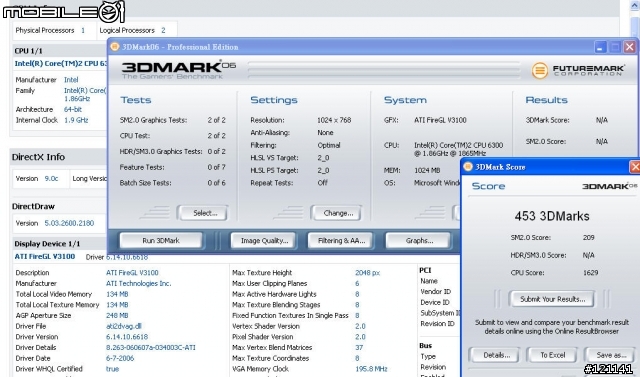Viewport: 640px width, 377px height.
Task: Click VGA Memory Clock 195.8 MHz
Action: 371,369
